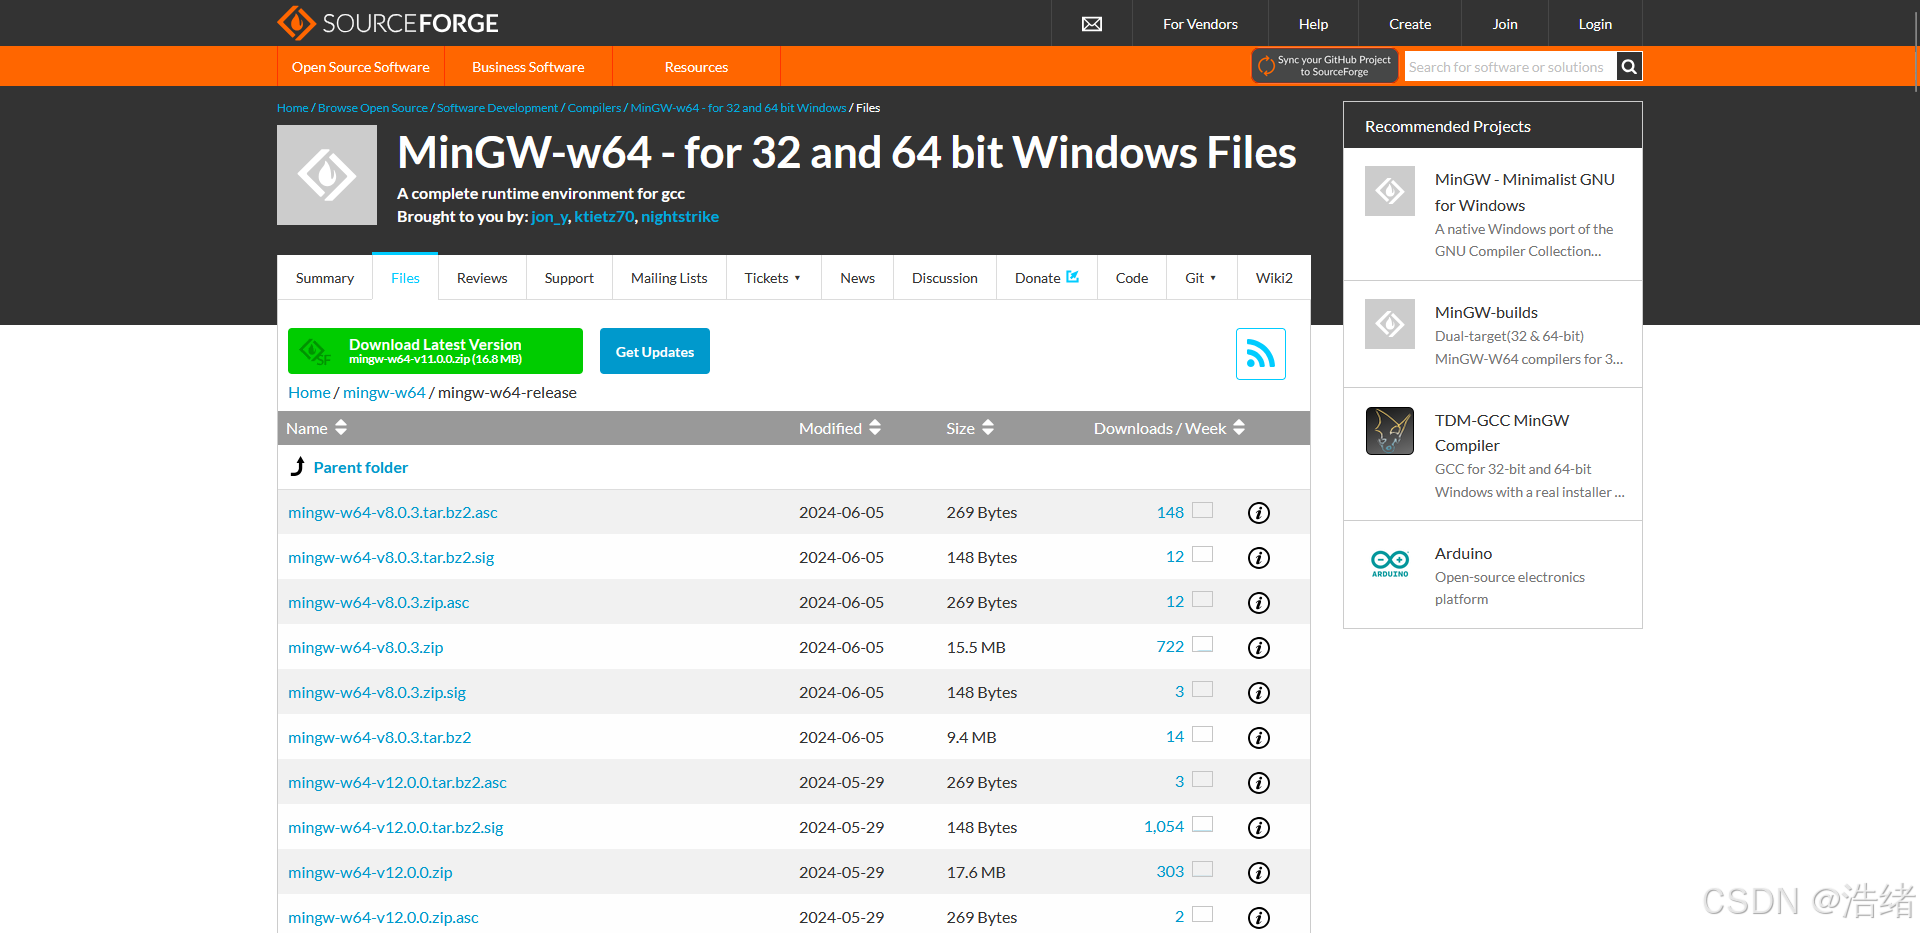
Task: Open the Summary tab
Action: click(x=325, y=278)
